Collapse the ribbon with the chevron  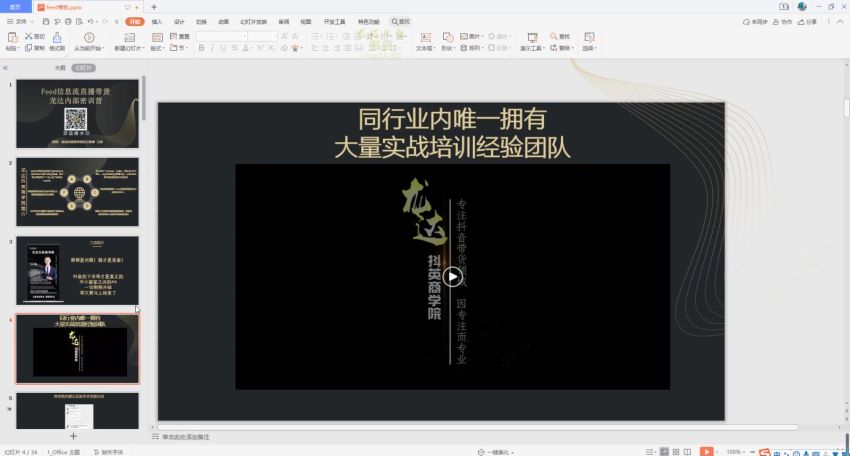(840, 22)
